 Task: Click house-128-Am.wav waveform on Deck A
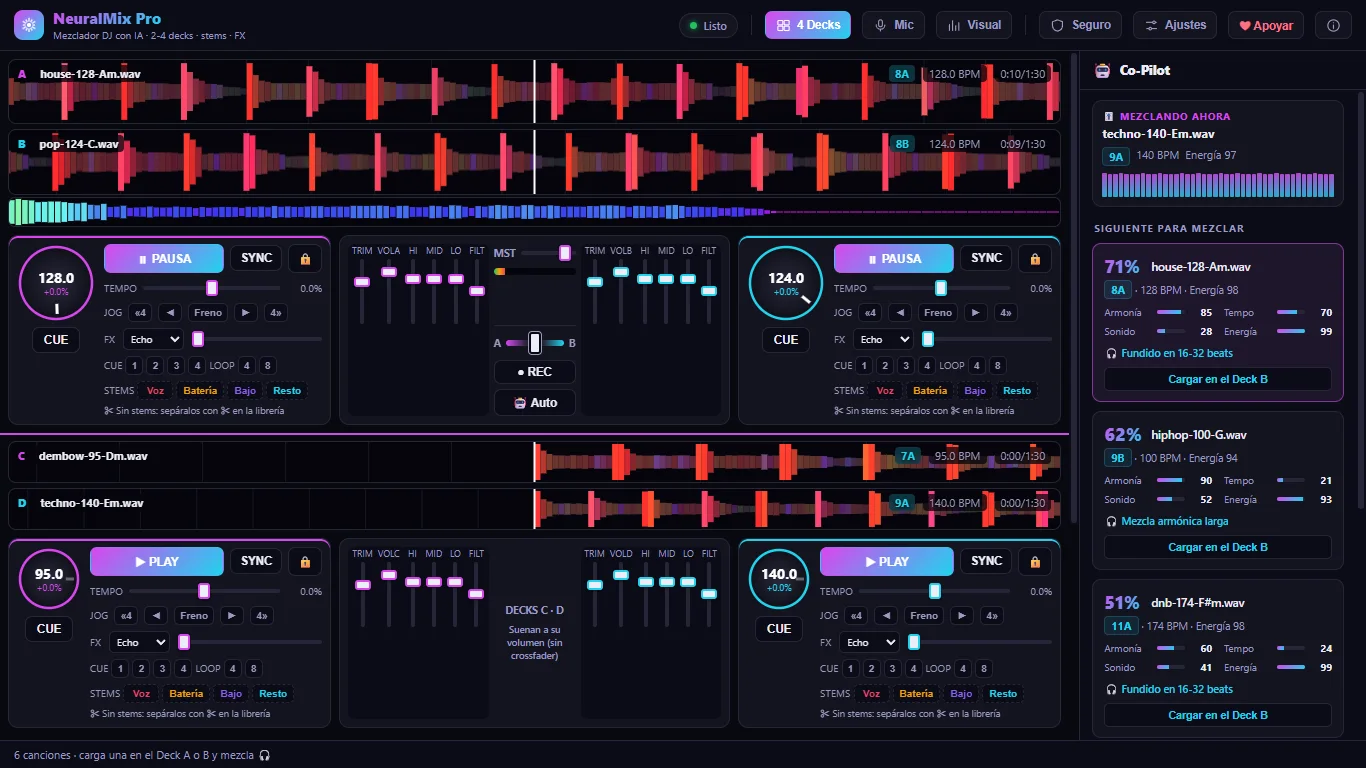click(x=534, y=91)
